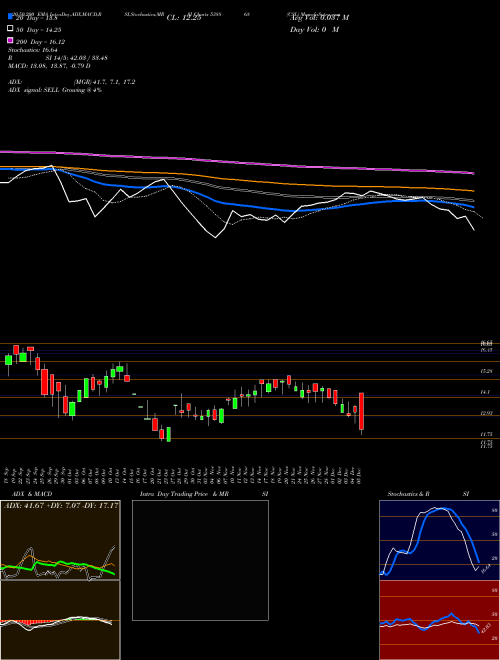The width and height of the screenshot is (500, 660).
Task: Click the RSI 14/5 value 42.03 / 33.48
Action: [76, 58]
